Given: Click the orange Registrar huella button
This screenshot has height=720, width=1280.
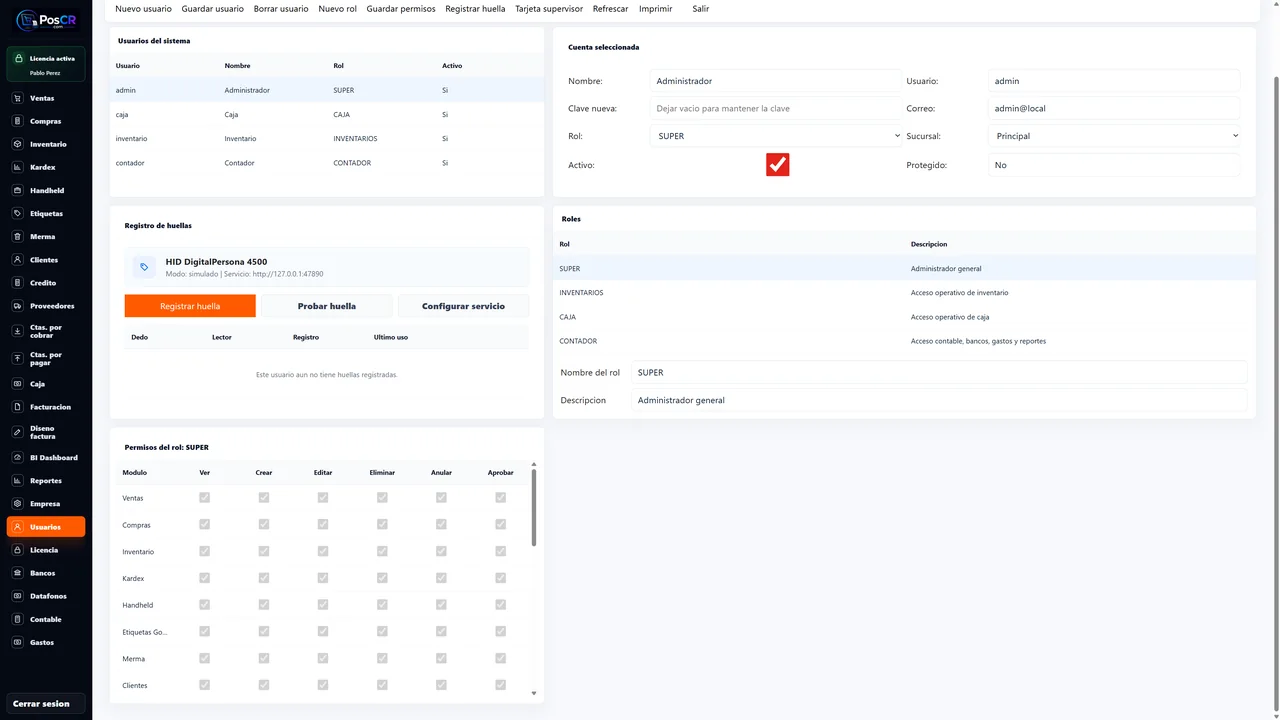Looking at the screenshot, I should coord(190,306).
